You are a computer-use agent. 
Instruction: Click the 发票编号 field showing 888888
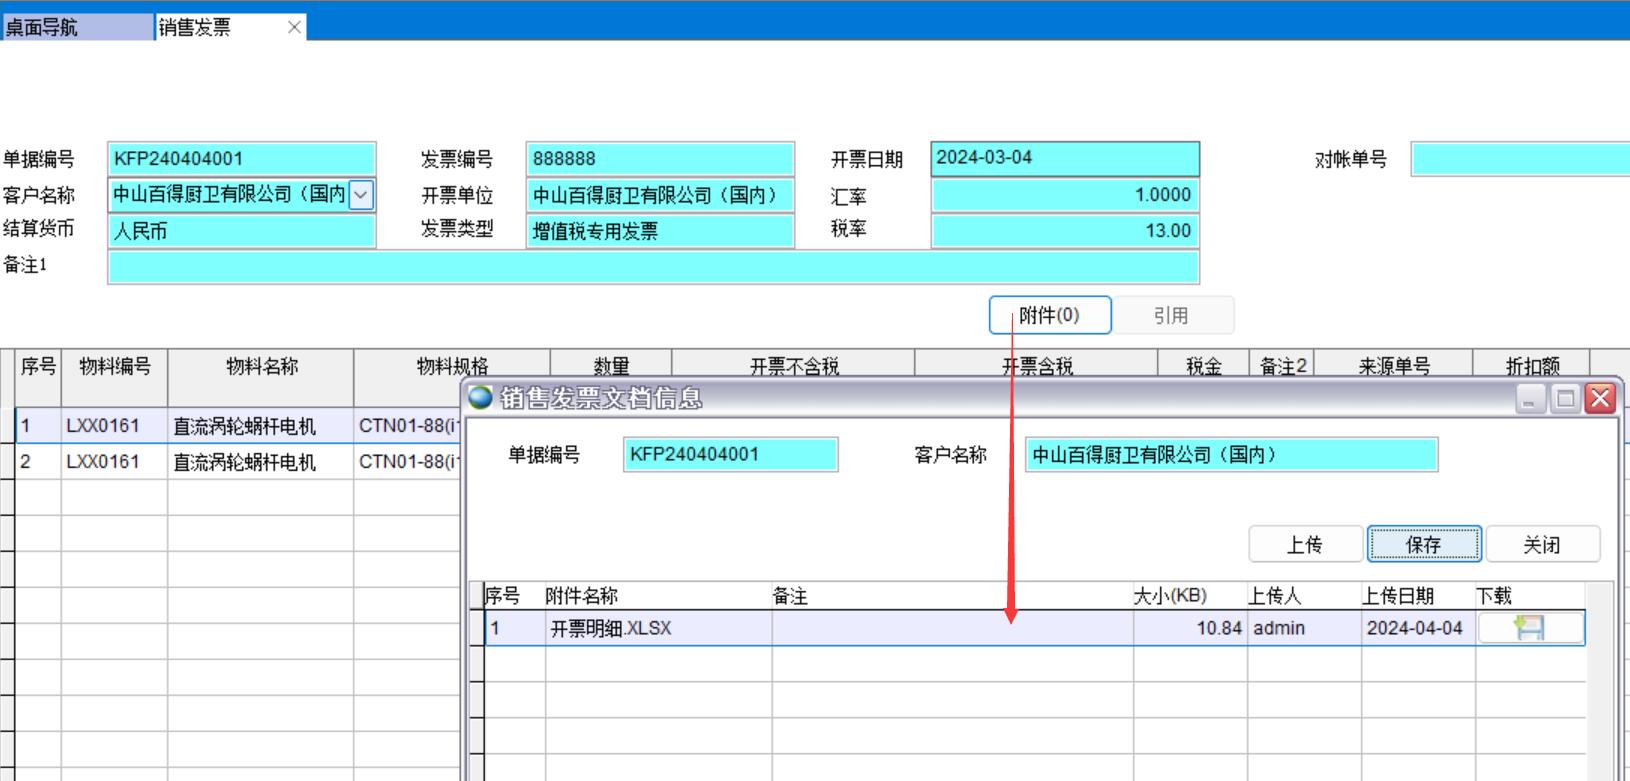659,159
